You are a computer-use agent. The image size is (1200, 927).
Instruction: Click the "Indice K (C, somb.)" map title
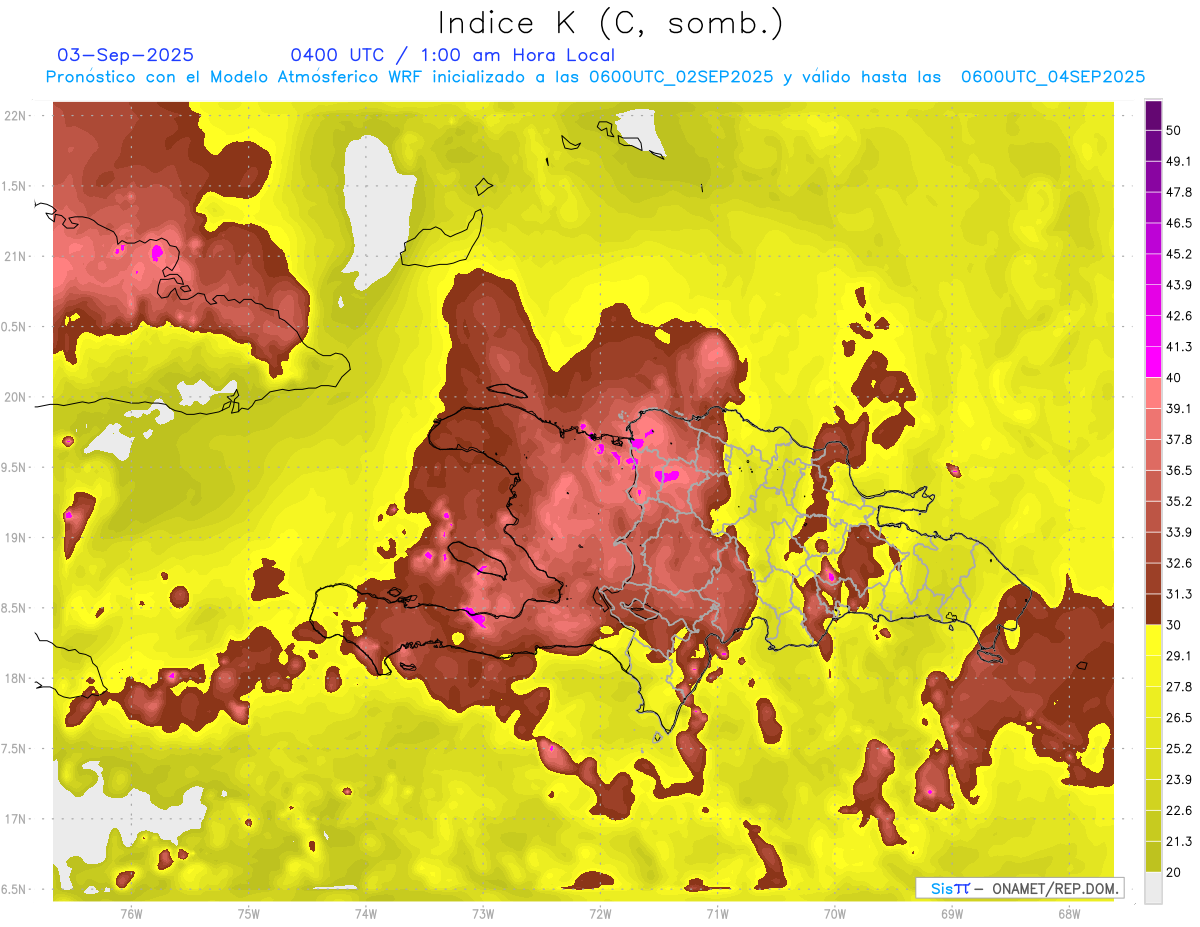[x=611, y=24]
